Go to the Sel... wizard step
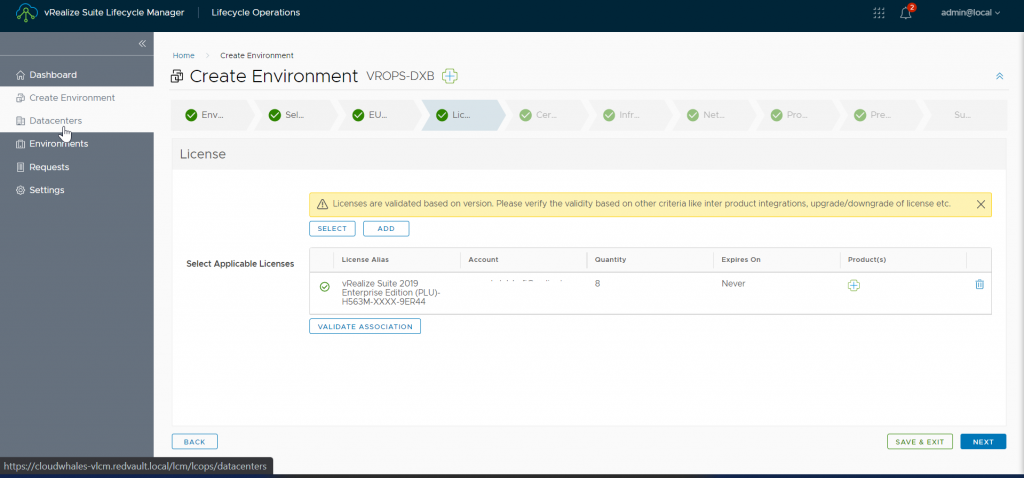The image size is (1024, 478). pyautogui.click(x=295, y=116)
